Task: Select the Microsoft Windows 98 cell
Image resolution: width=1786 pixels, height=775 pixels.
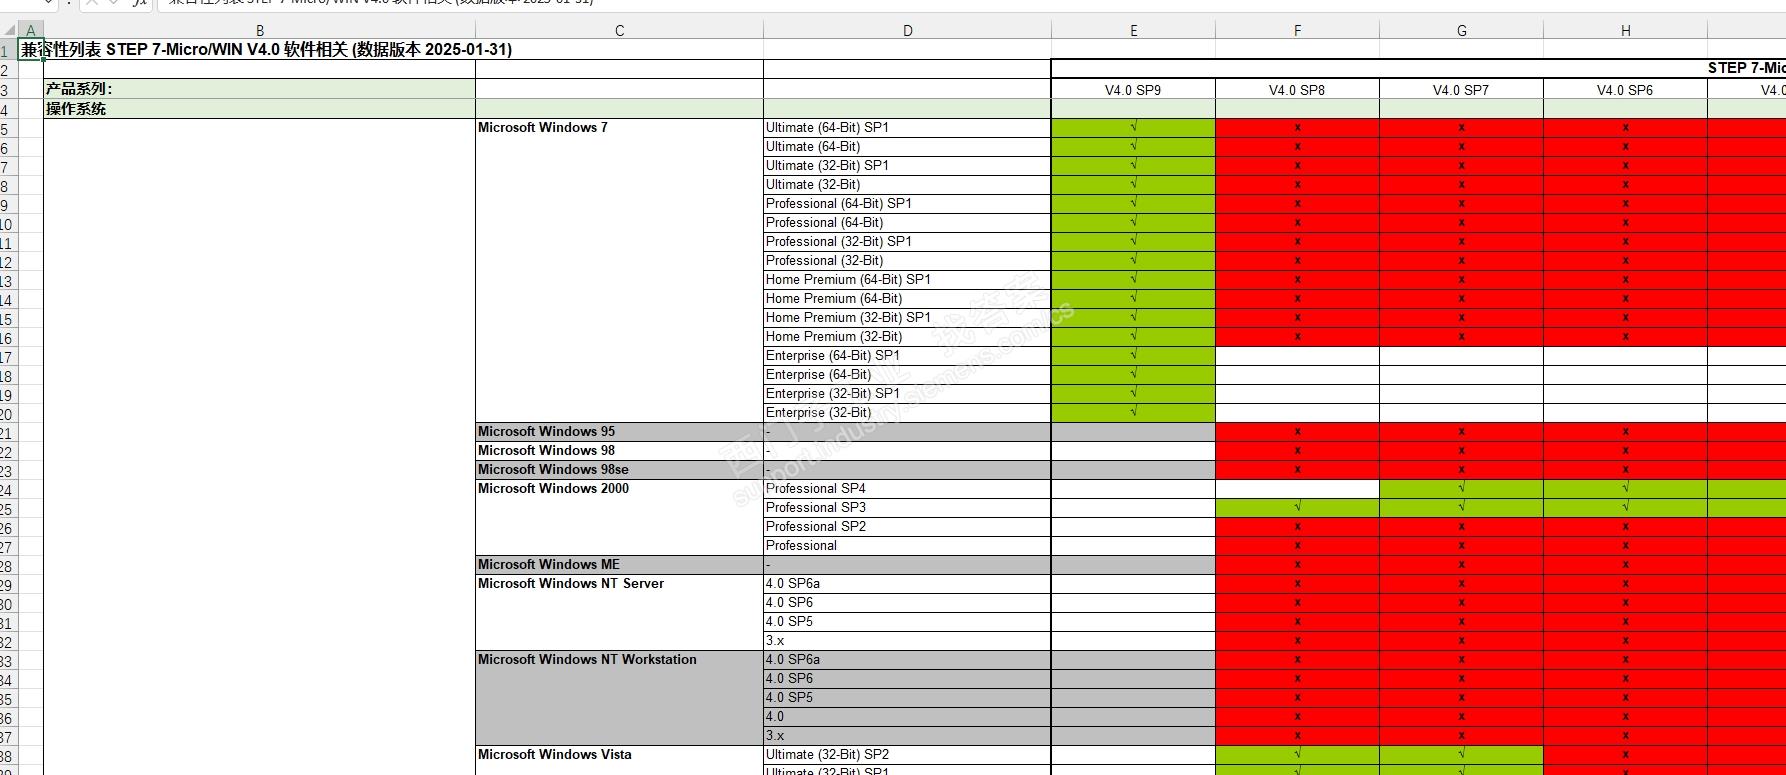Action: (x=620, y=451)
